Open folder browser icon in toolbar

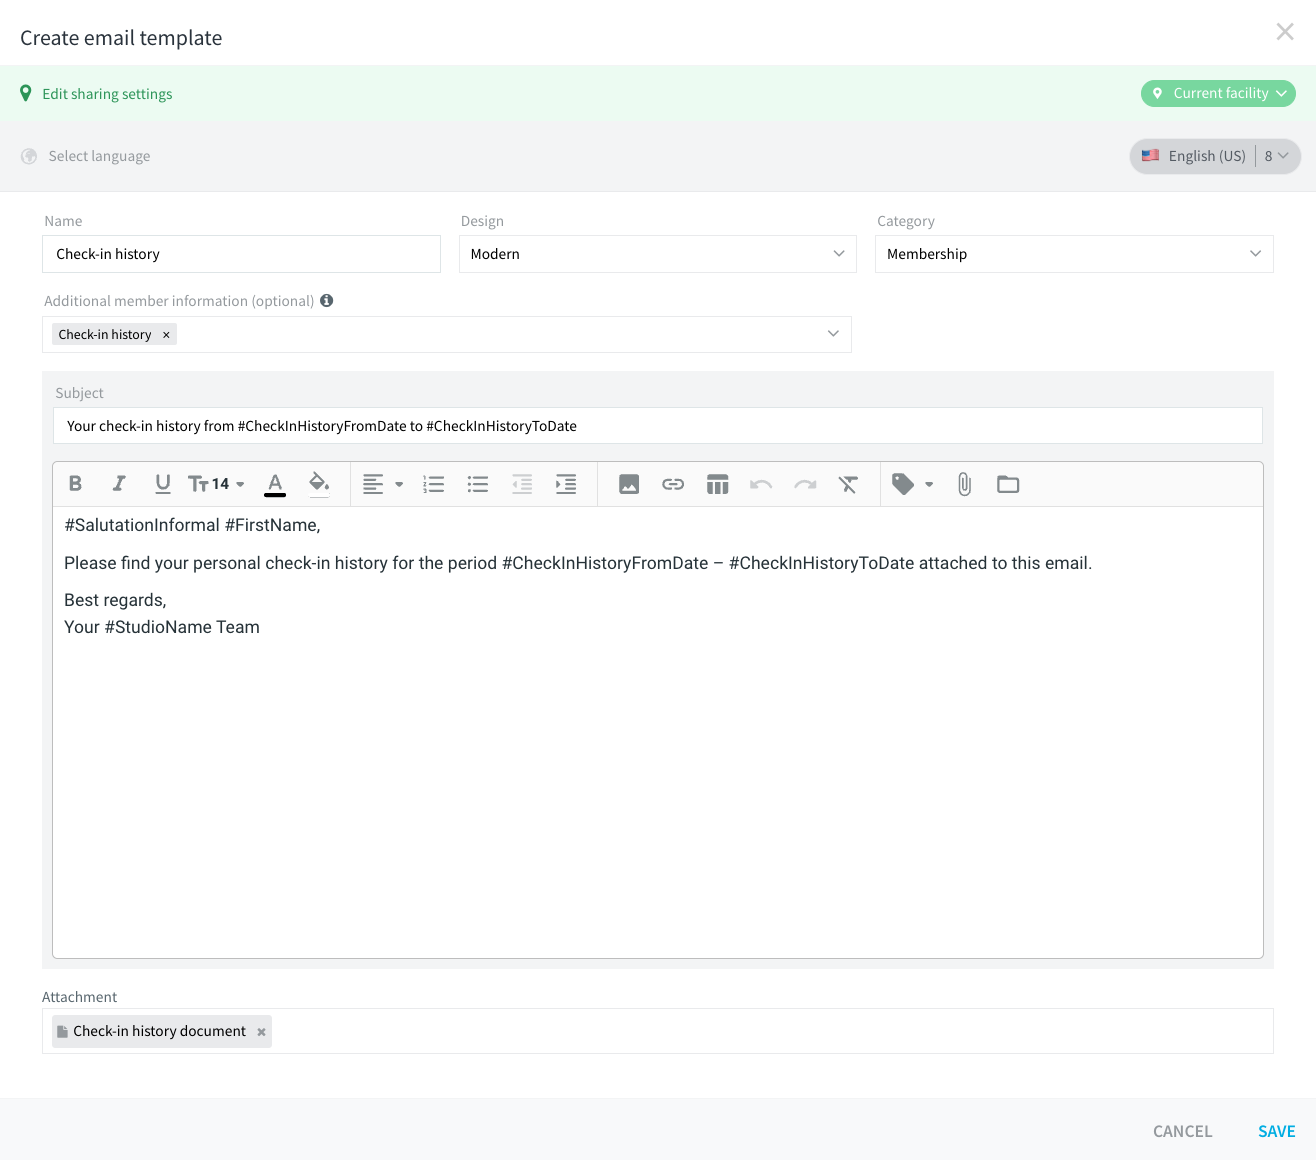click(x=1008, y=484)
